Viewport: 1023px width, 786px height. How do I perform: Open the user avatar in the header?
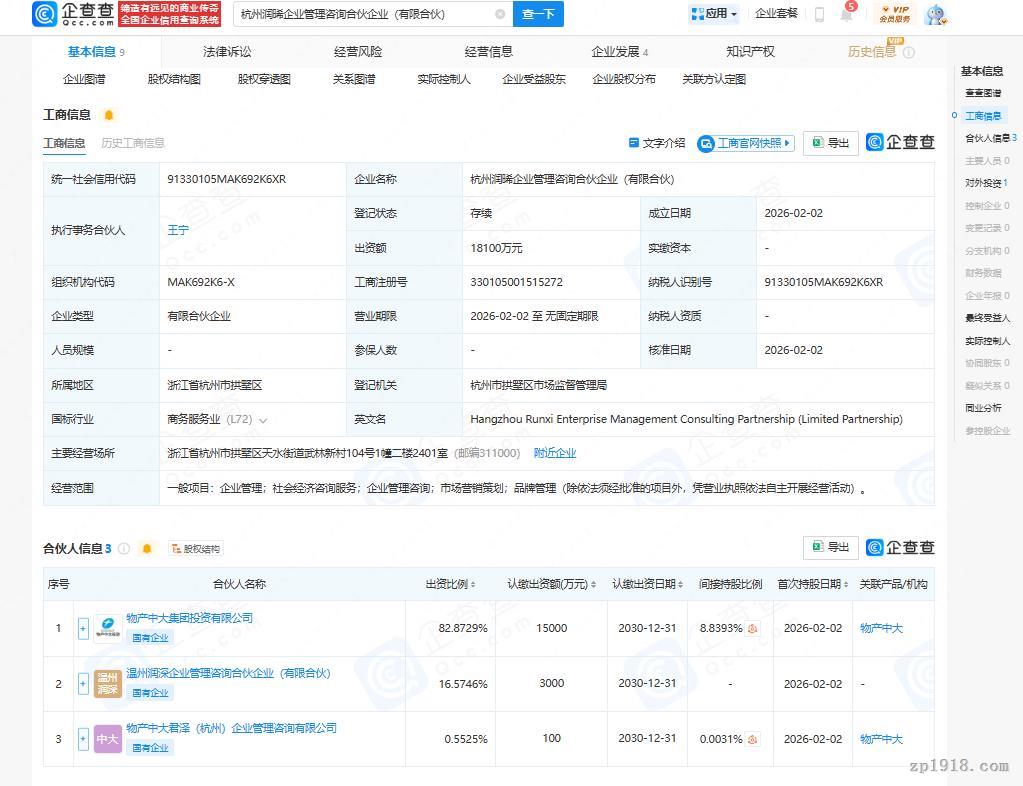point(935,14)
